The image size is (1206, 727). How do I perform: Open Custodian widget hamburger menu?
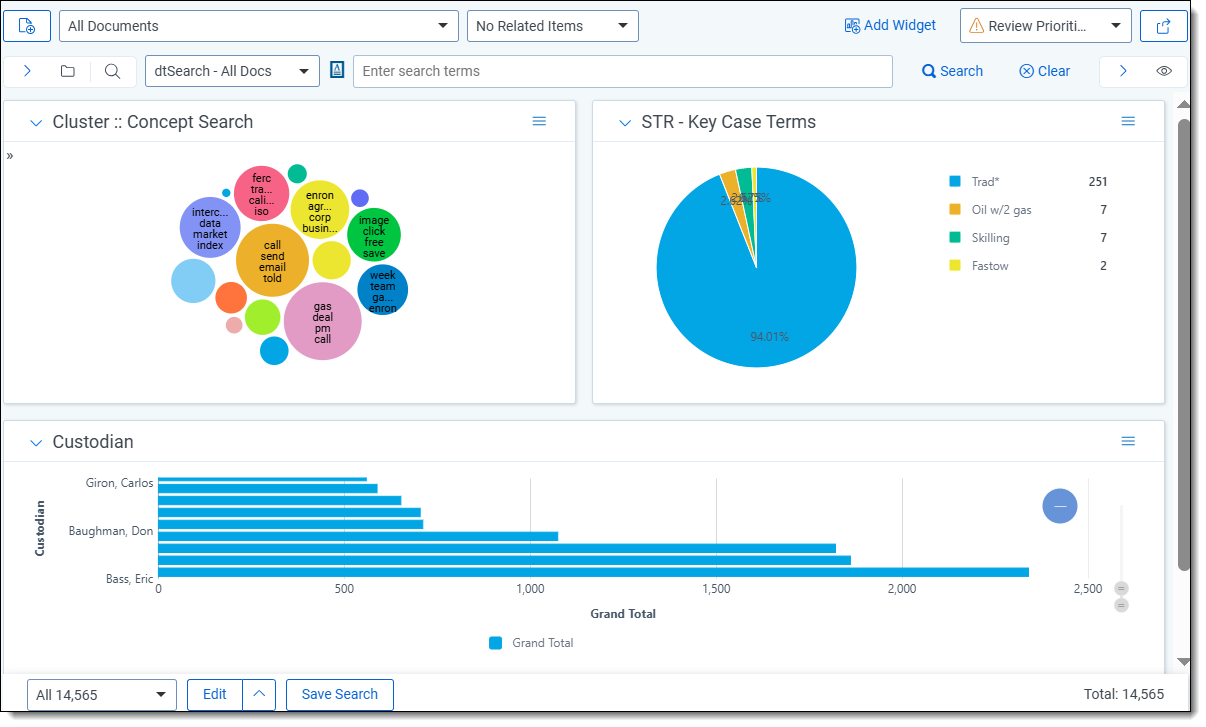[1128, 441]
